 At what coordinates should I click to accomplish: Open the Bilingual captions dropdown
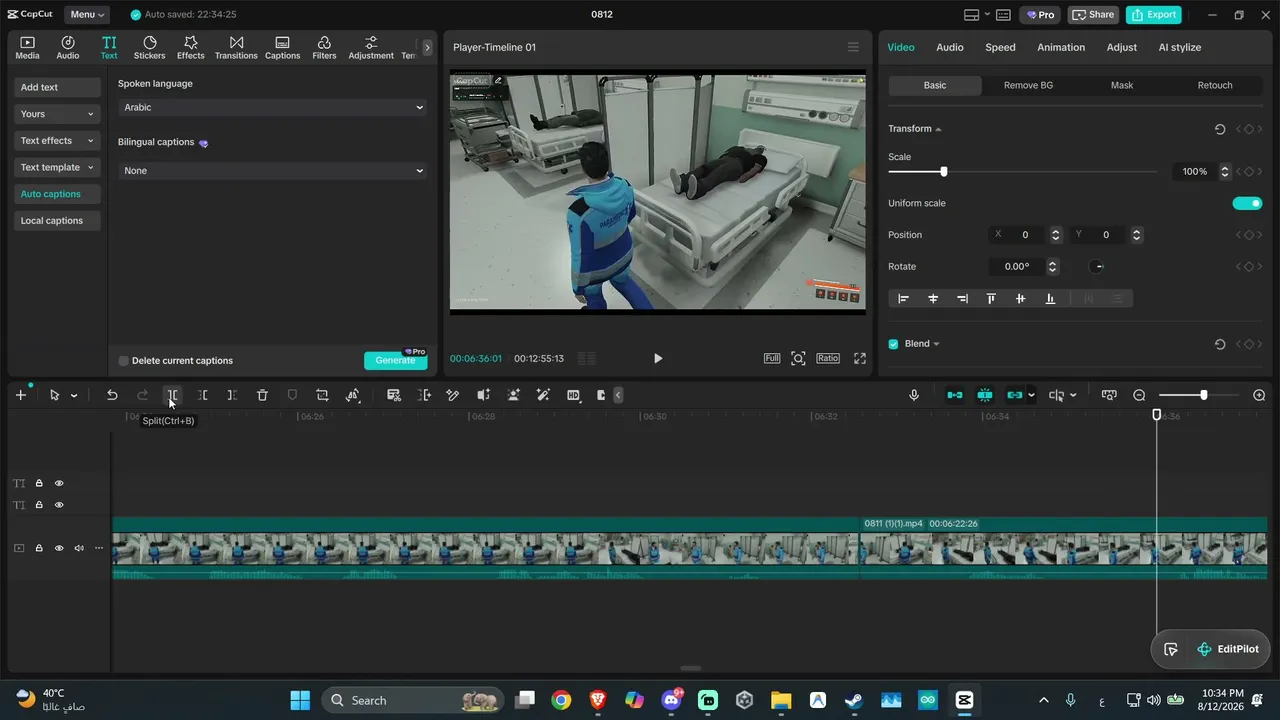click(x=273, y=171)
